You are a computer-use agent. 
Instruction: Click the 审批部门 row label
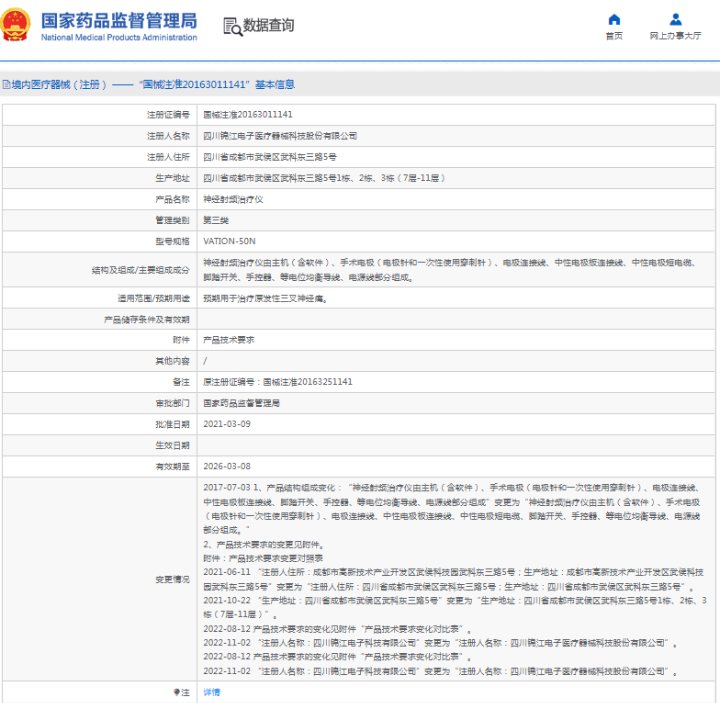[172, 403]
